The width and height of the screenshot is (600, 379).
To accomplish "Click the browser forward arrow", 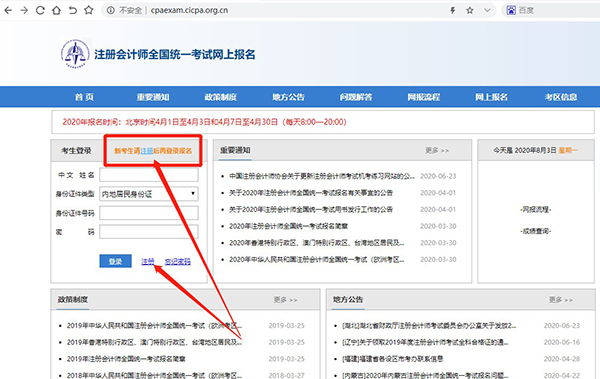I will pos(24,10).
